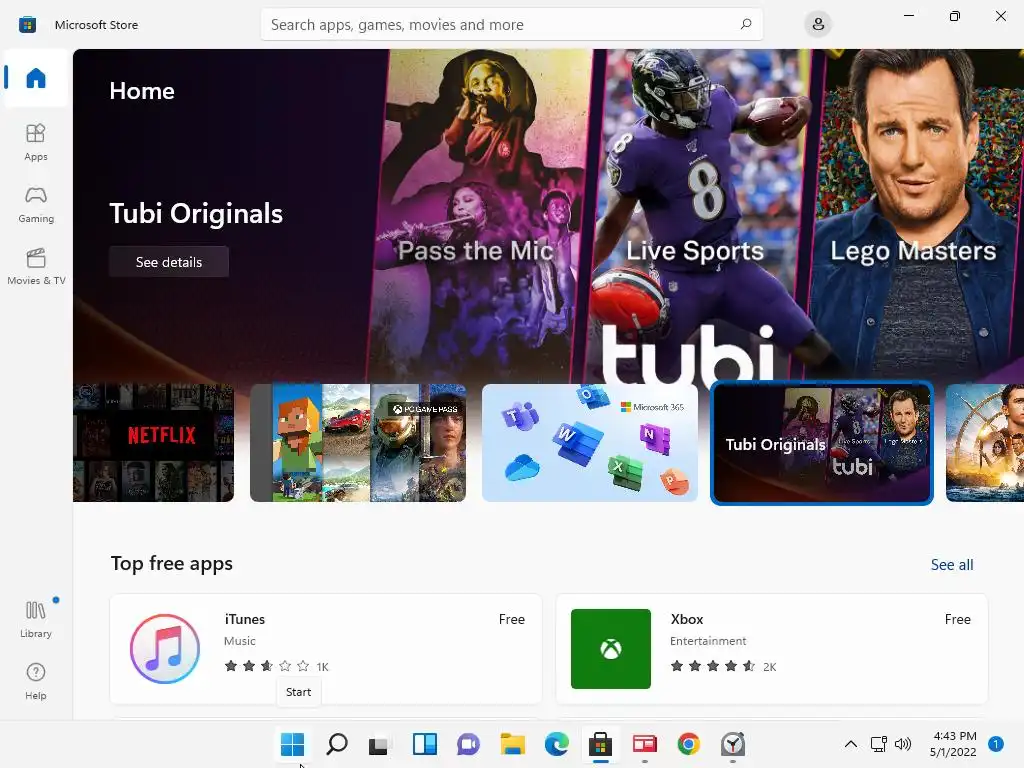Click Xbox star rating
The width and height of the screenshot is (1024, 768).
pyautogui.click(x=713, y=666)
